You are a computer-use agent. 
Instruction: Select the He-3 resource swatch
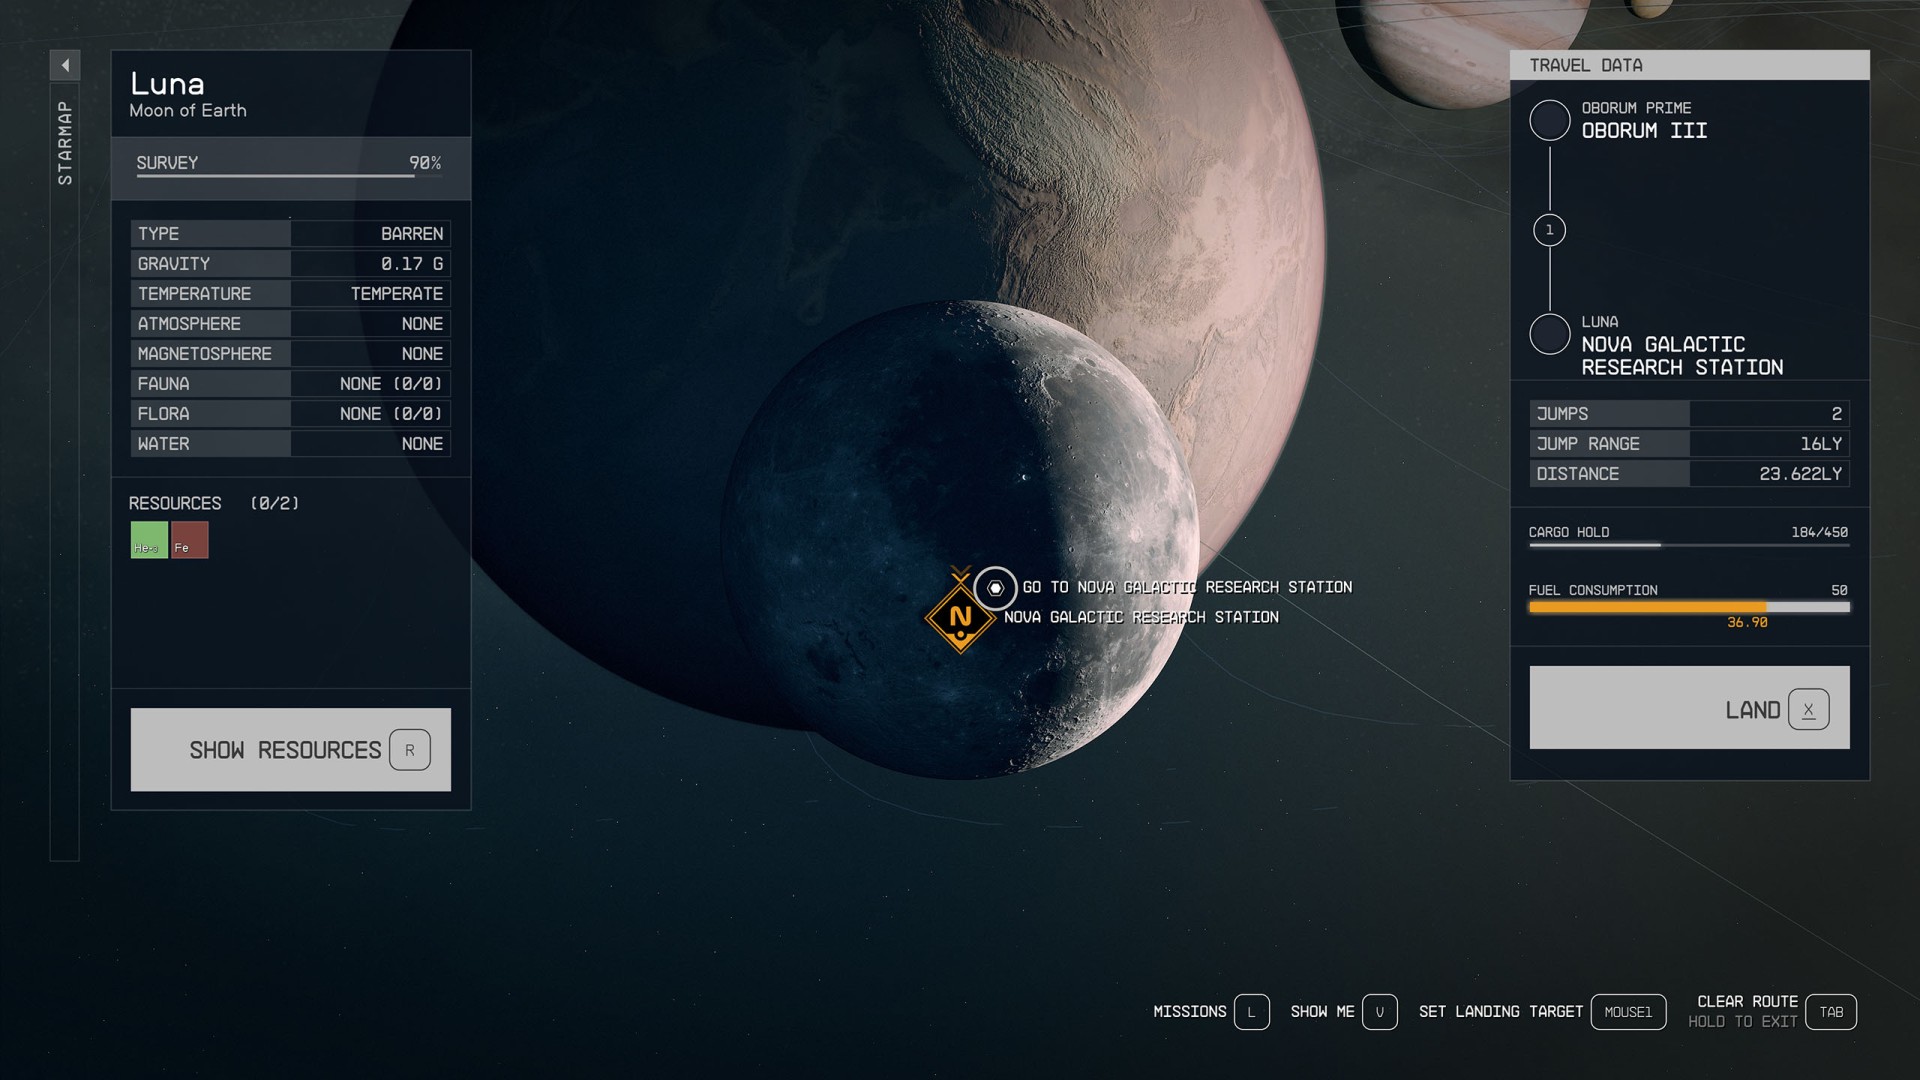[149, 540]
